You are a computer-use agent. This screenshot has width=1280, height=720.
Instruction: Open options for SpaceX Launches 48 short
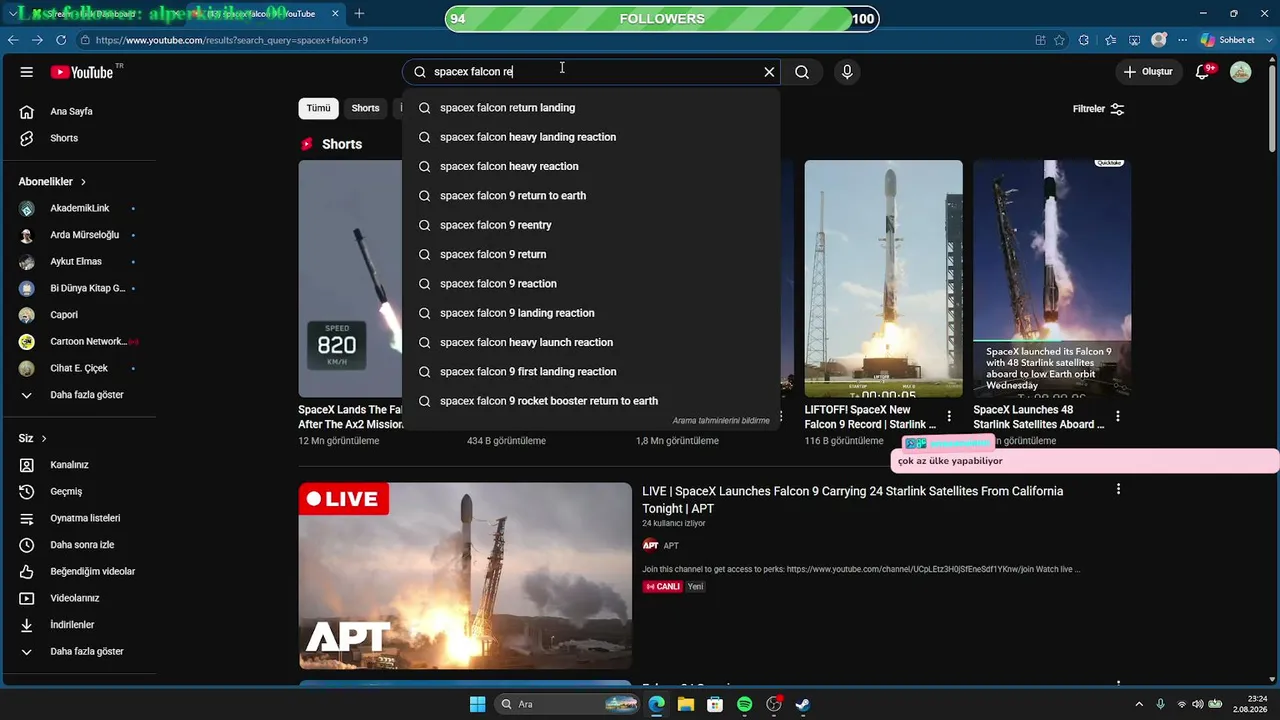[1118, 416]
